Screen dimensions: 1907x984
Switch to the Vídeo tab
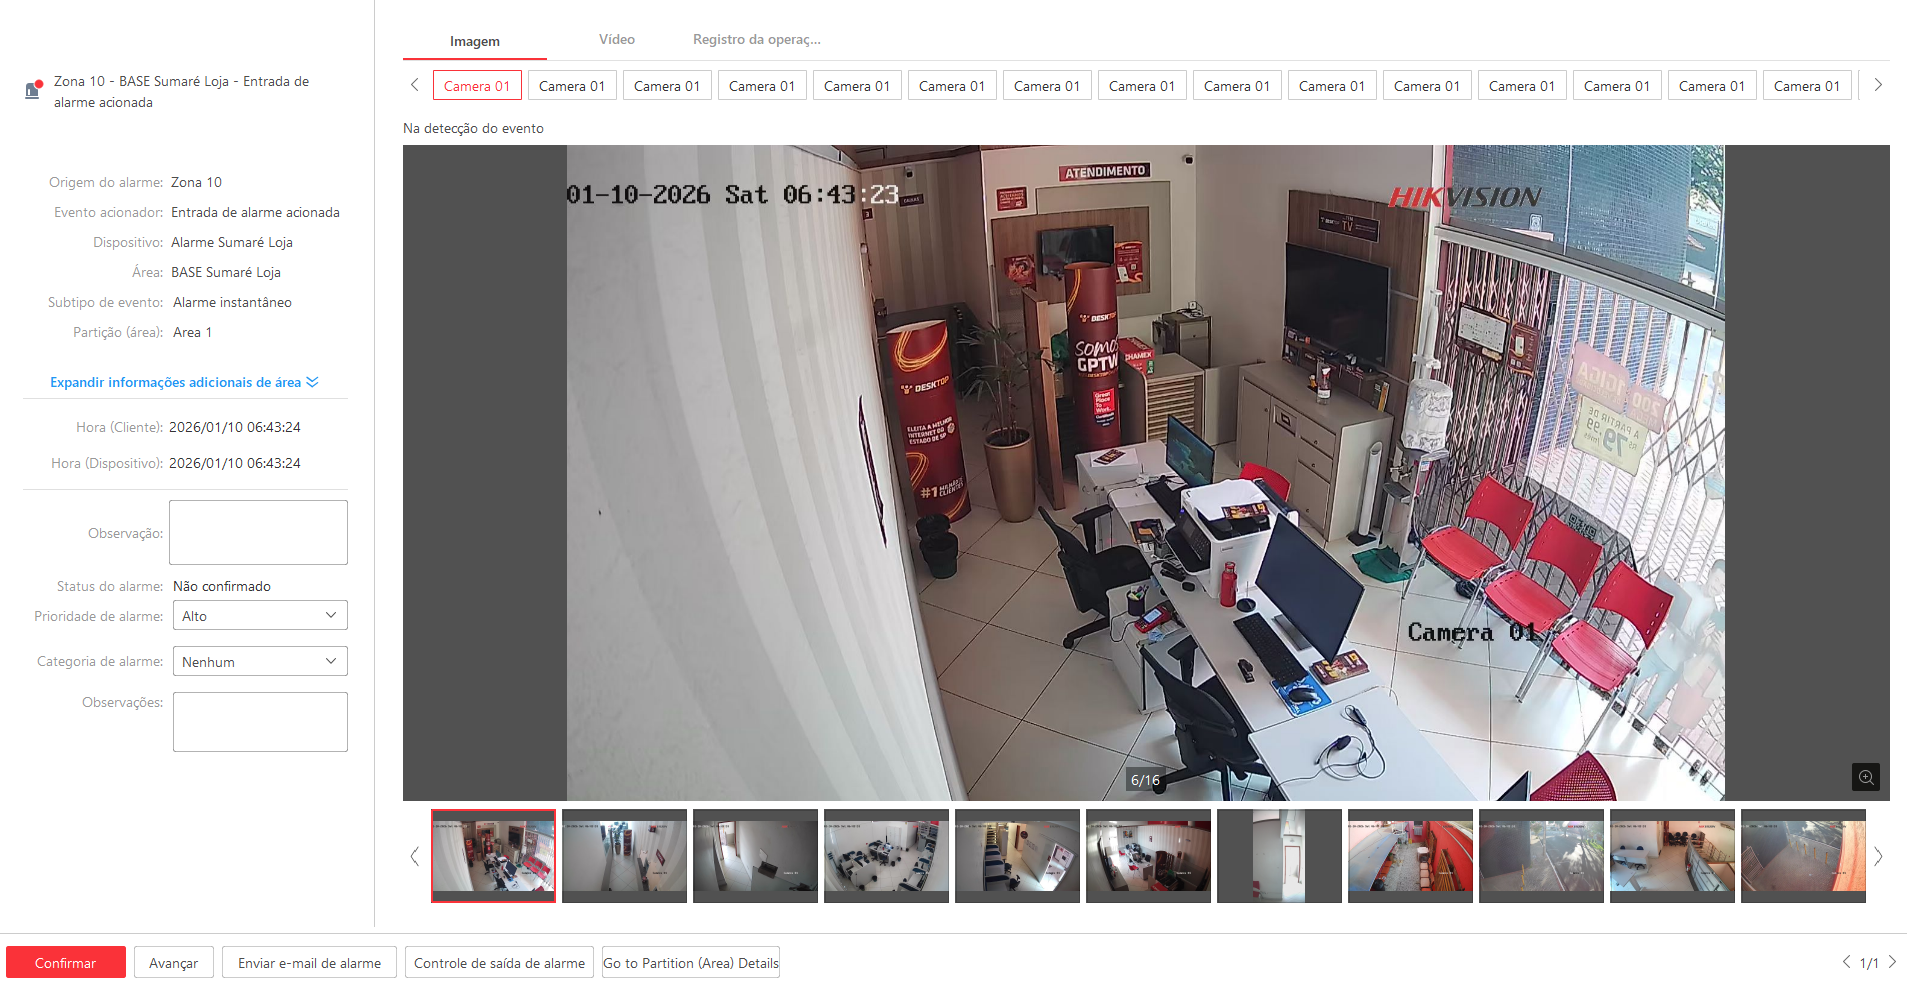click(x=617, y=40)
